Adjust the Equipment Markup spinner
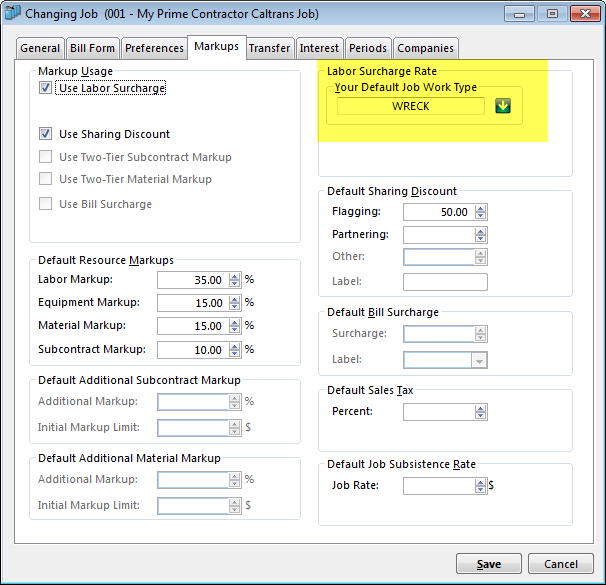 click(x=235, y=303)
